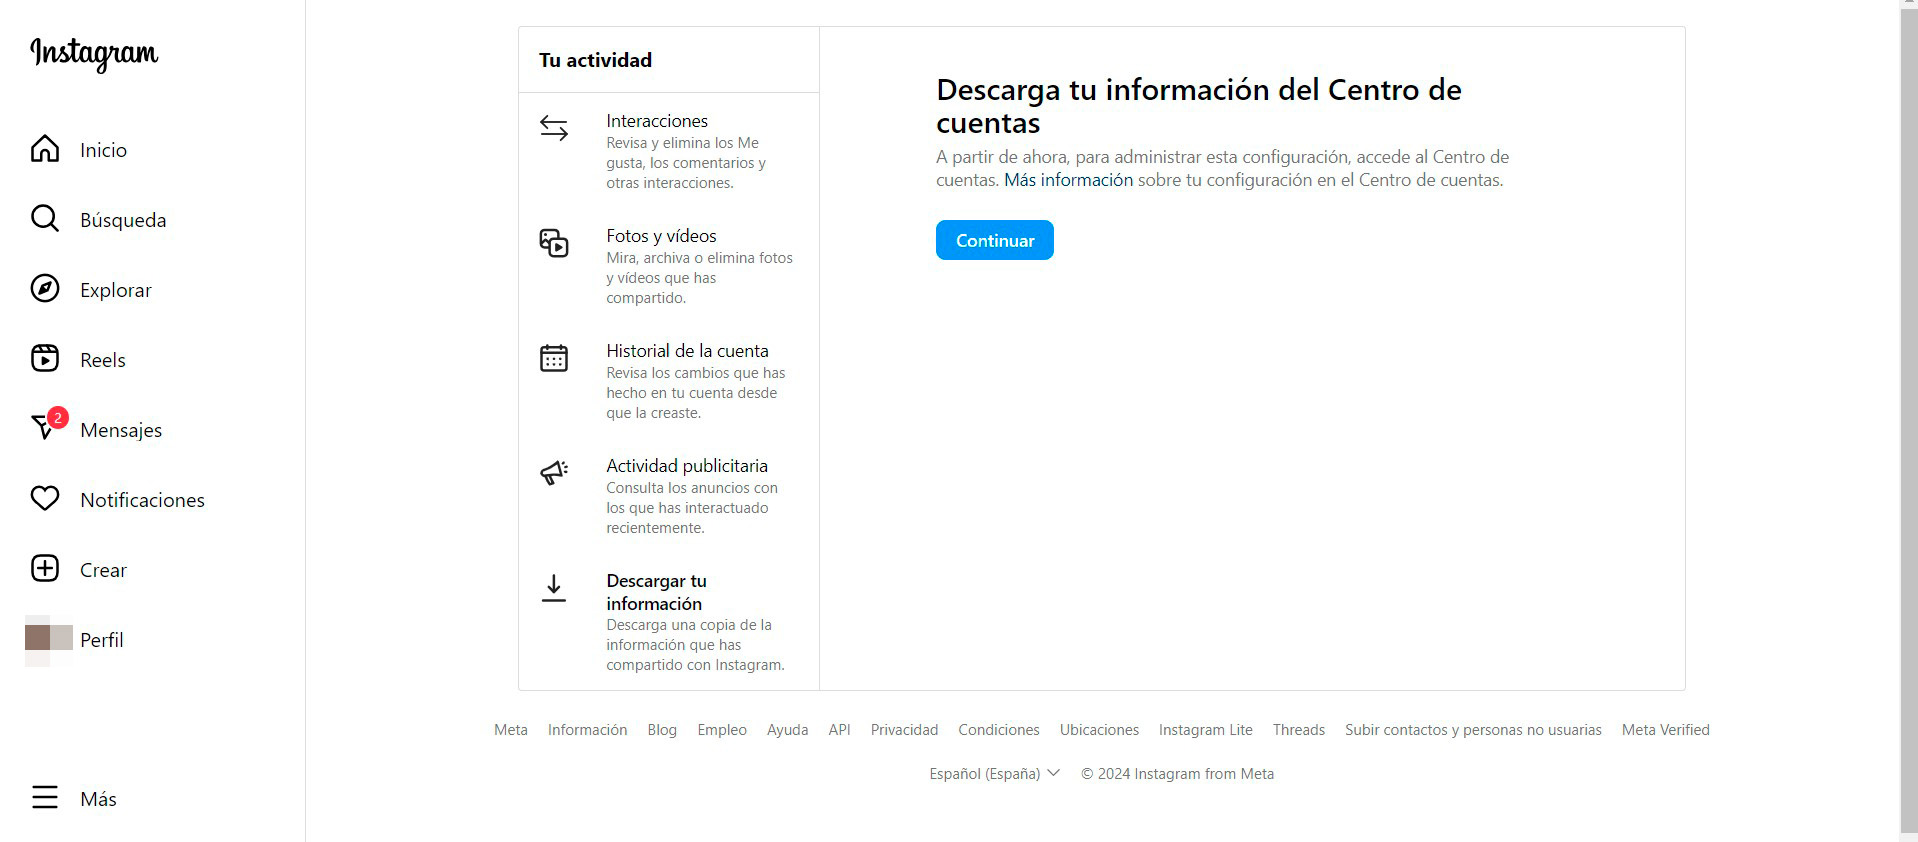Click the Instagram logo
Image resolution: width=1918 pixels, height=842 pixels.
point(94,54)
